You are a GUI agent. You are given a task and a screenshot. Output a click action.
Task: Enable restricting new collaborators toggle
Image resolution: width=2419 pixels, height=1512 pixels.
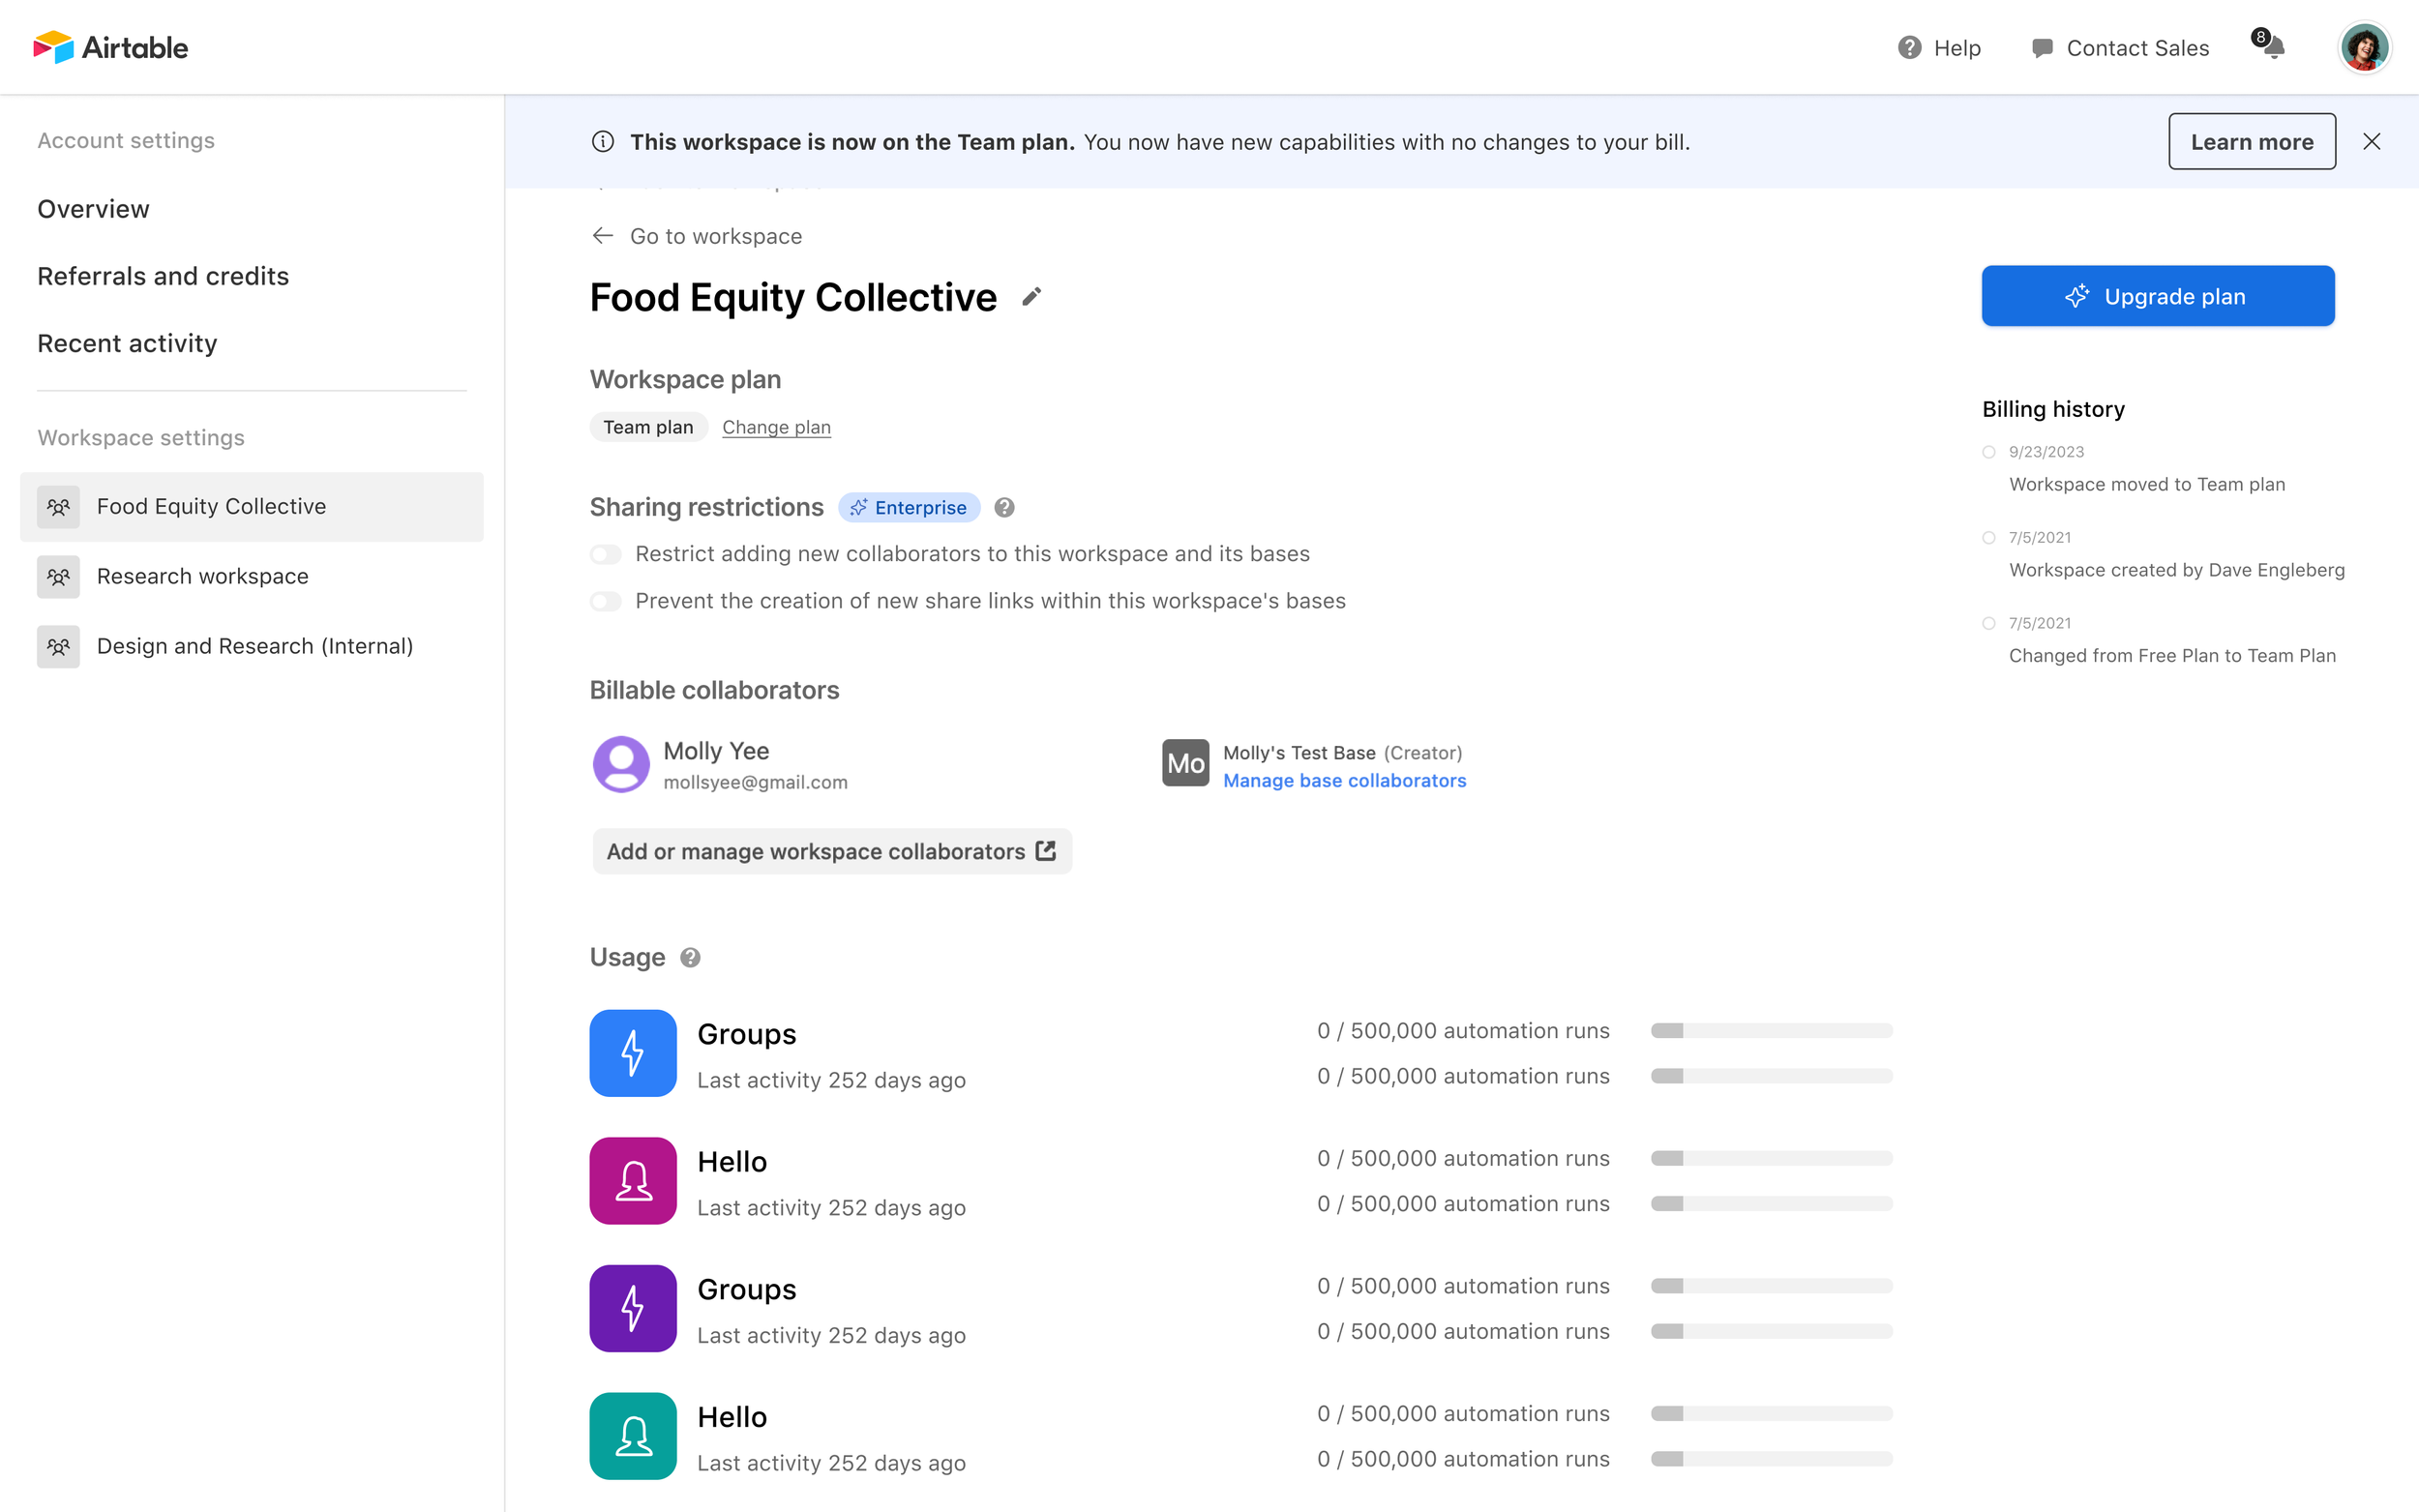coord(606,553)
